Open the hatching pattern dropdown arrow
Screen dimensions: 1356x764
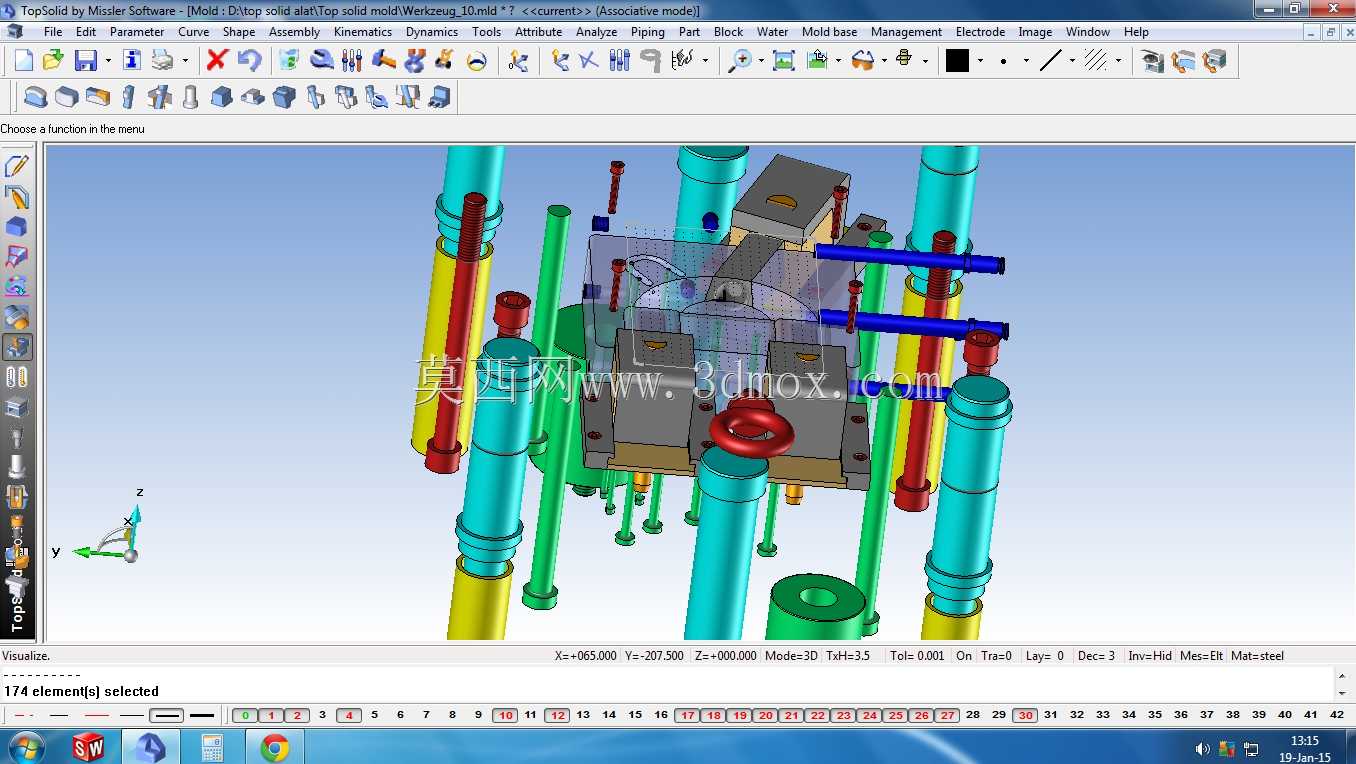[x=1118, y=61]
